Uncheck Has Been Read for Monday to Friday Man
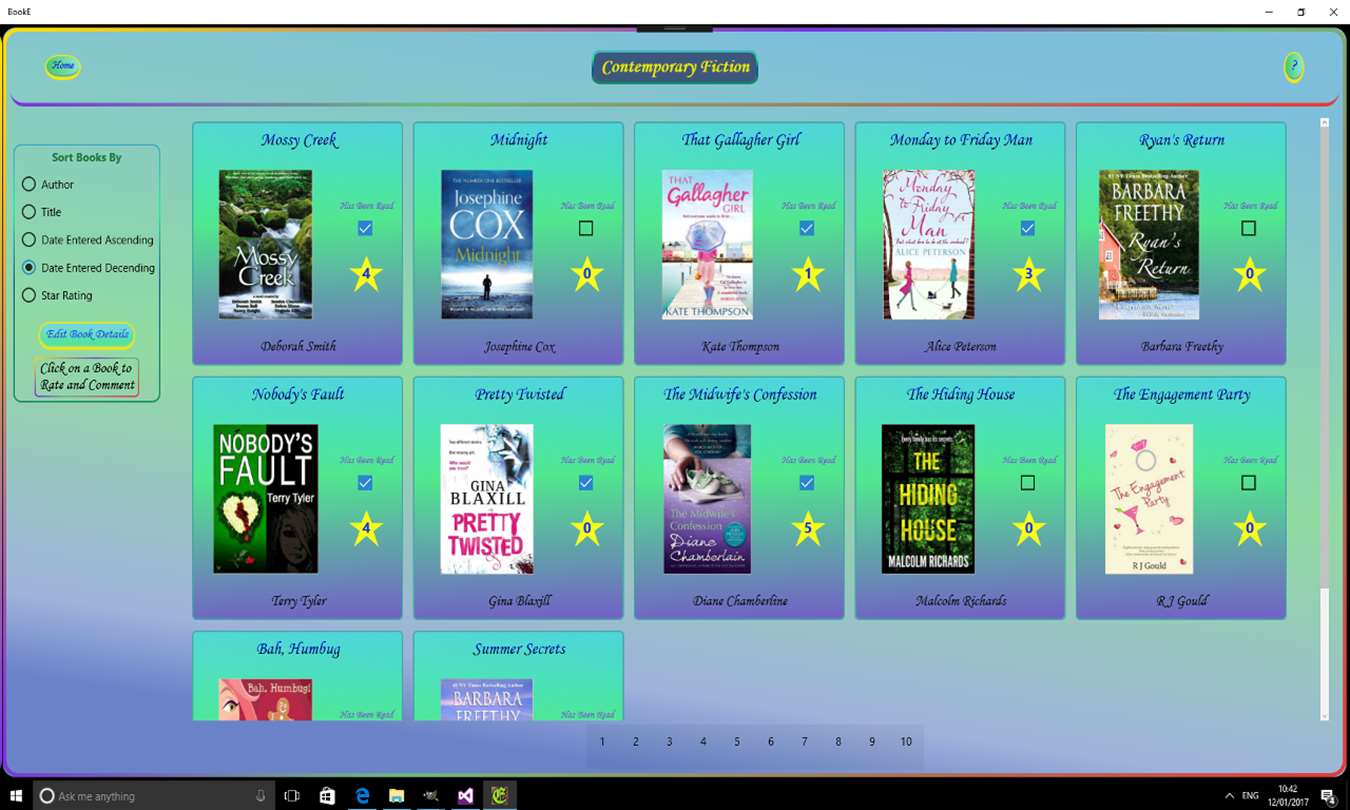The image size is (1350, 810). 1028,228
